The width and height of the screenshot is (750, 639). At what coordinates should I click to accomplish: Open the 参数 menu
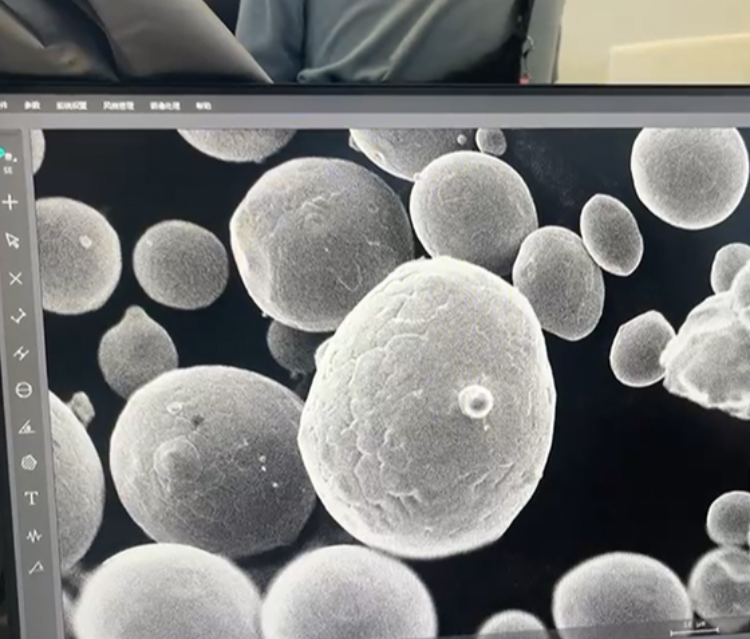(32, 106)
